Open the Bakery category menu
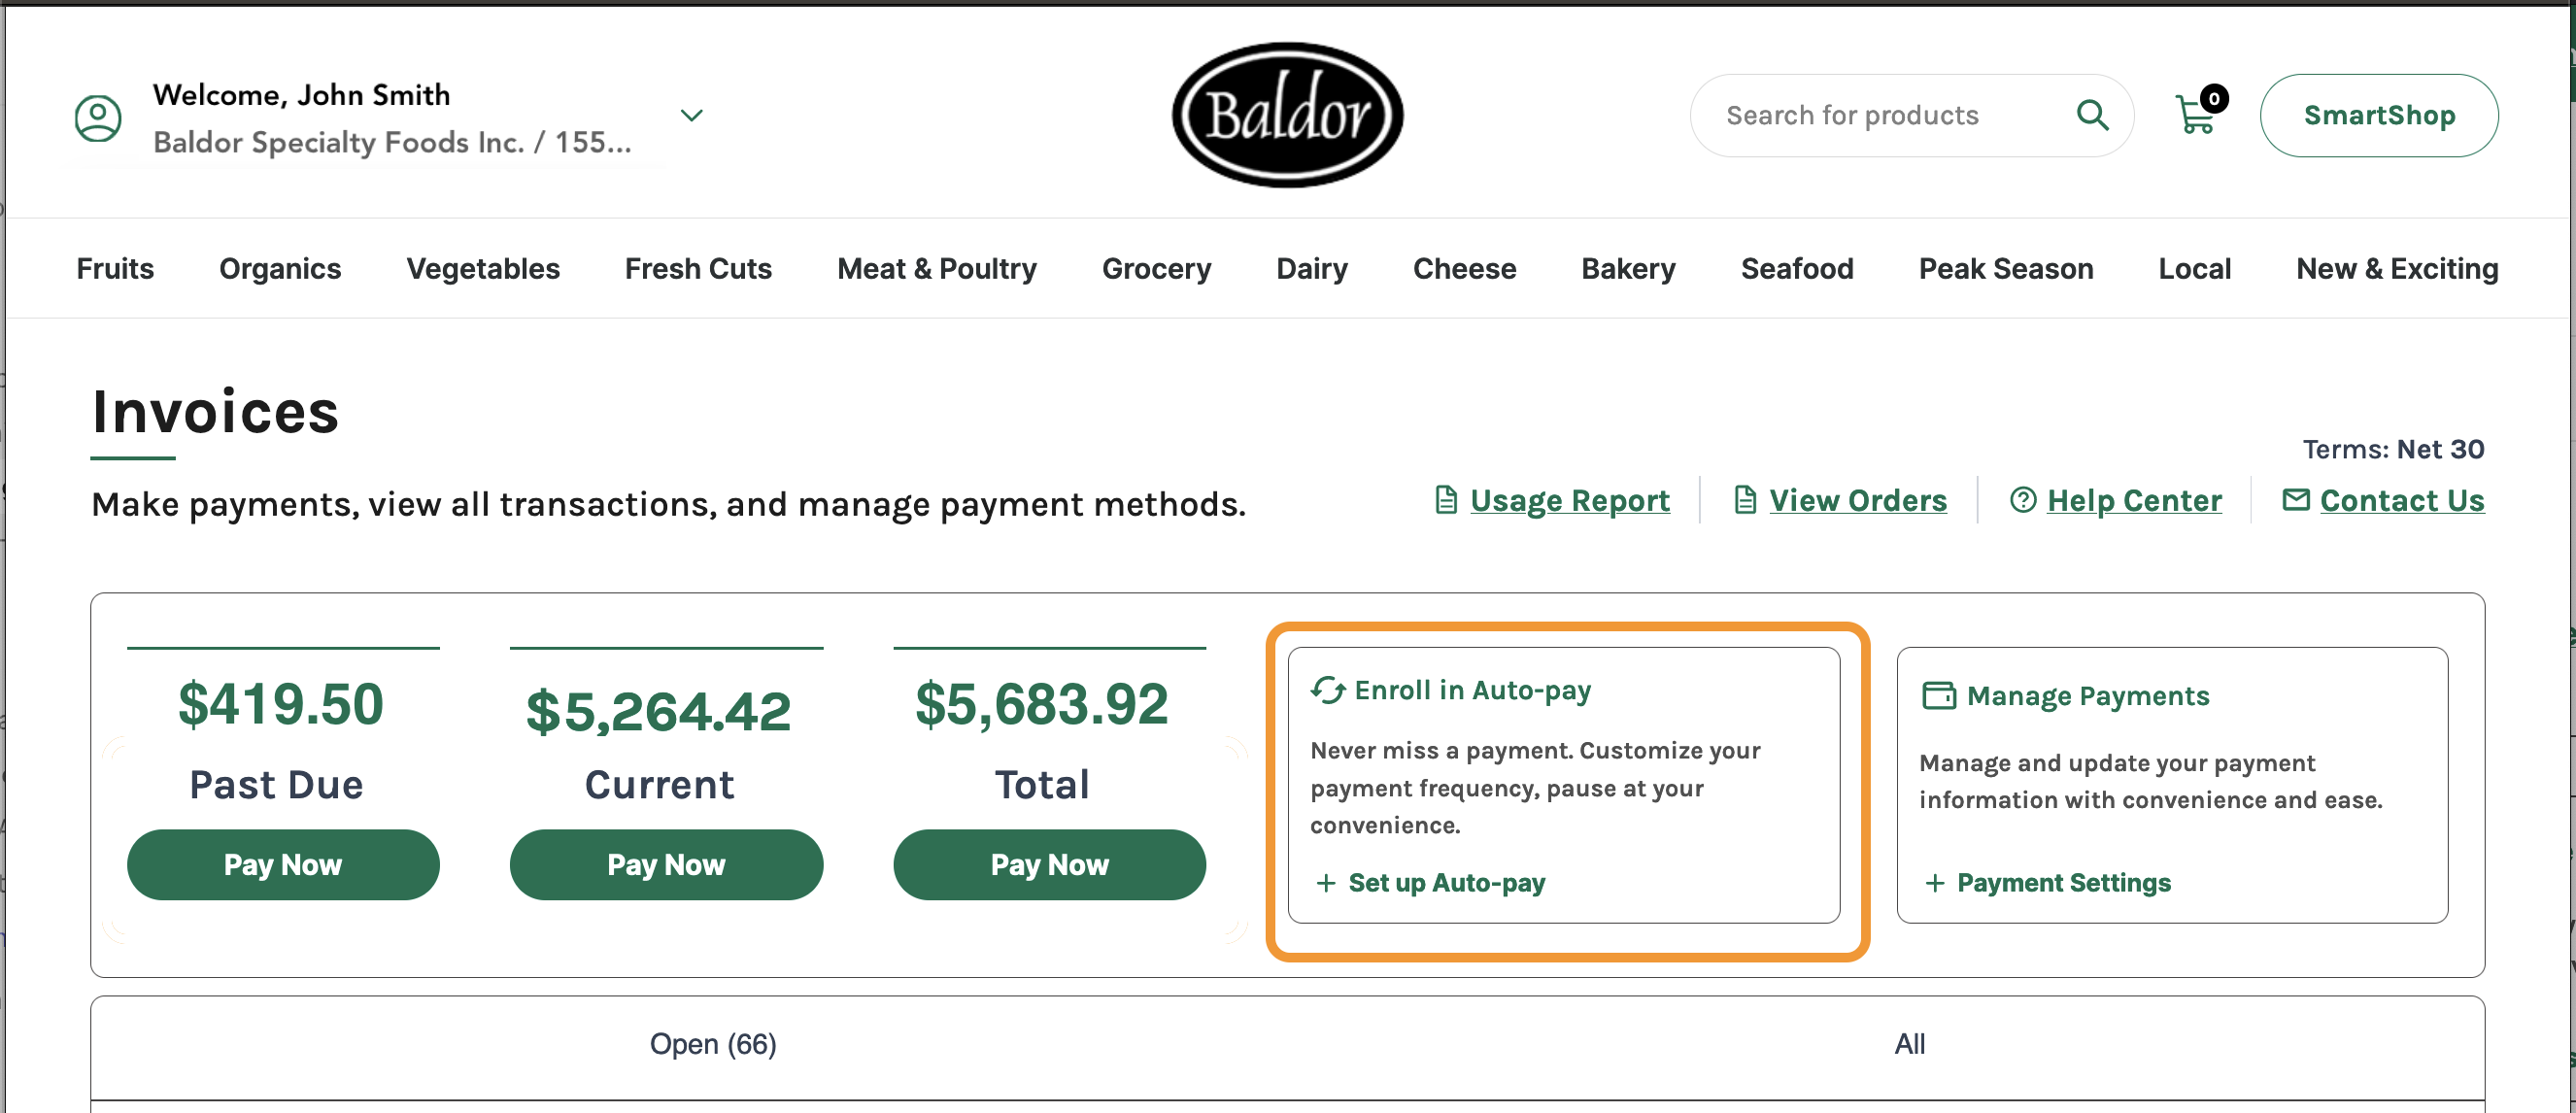Image resolution: width=2576 pixels, height=1113 pixels. click(x=1628, y=269)
